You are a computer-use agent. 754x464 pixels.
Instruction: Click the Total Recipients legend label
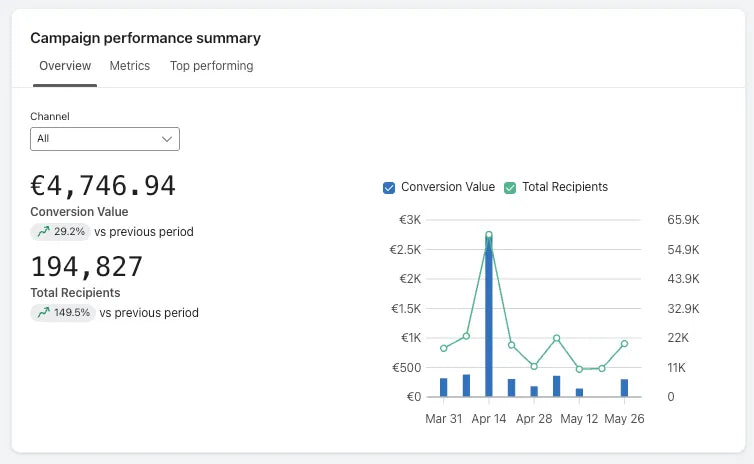[564, 187]
